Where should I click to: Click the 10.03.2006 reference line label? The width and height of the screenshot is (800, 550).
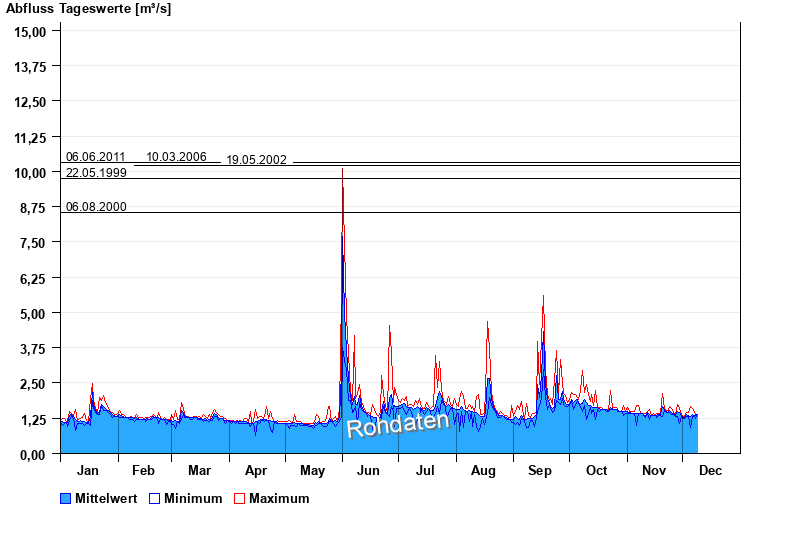[176, 157]
